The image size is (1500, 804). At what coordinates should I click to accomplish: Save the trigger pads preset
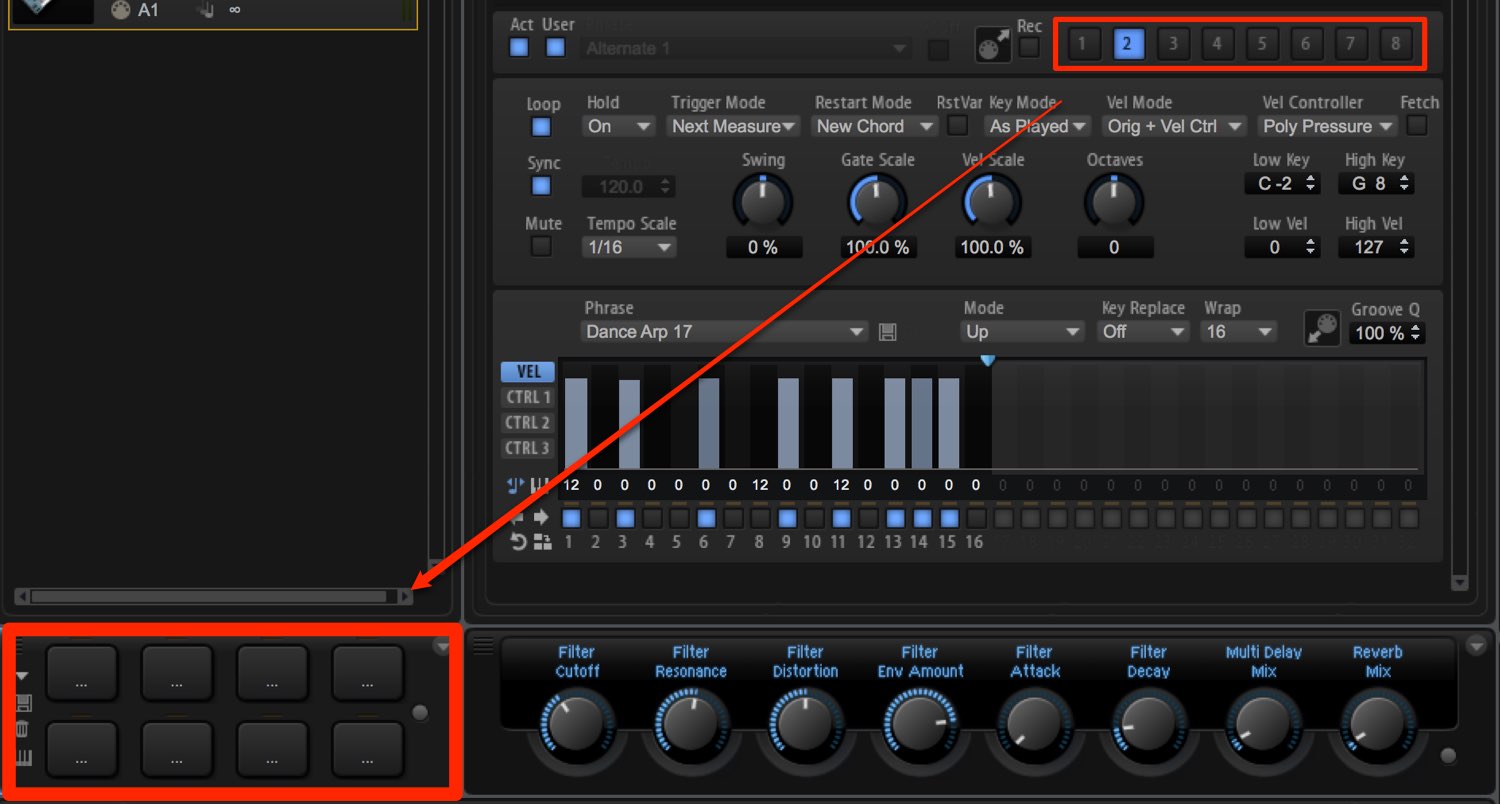(23, 703)
